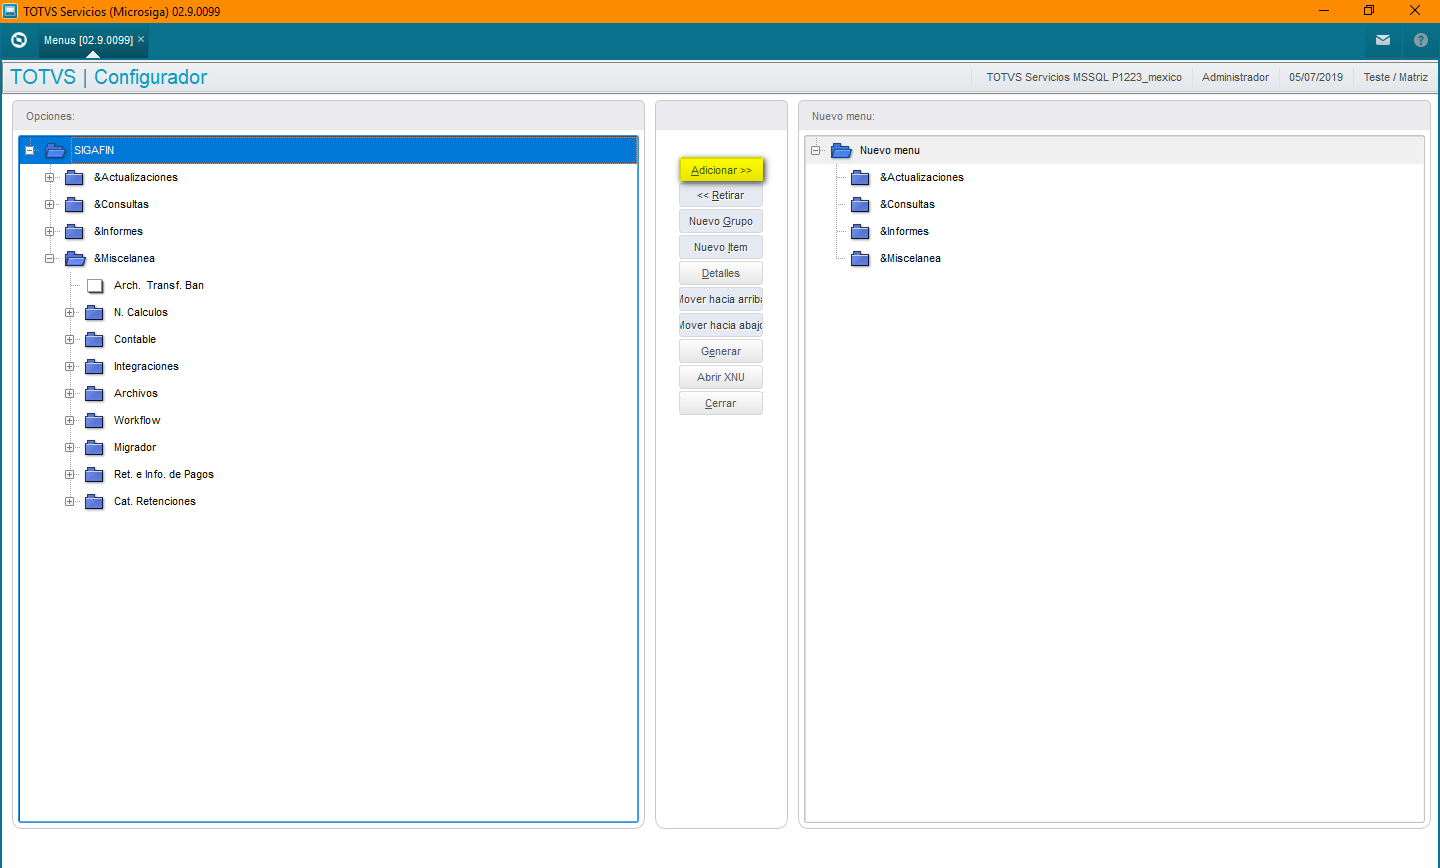1440x868 pixels.
Task: Click &Miscelanea folder icon in Nuevo menu
Action: pos(861,258)
